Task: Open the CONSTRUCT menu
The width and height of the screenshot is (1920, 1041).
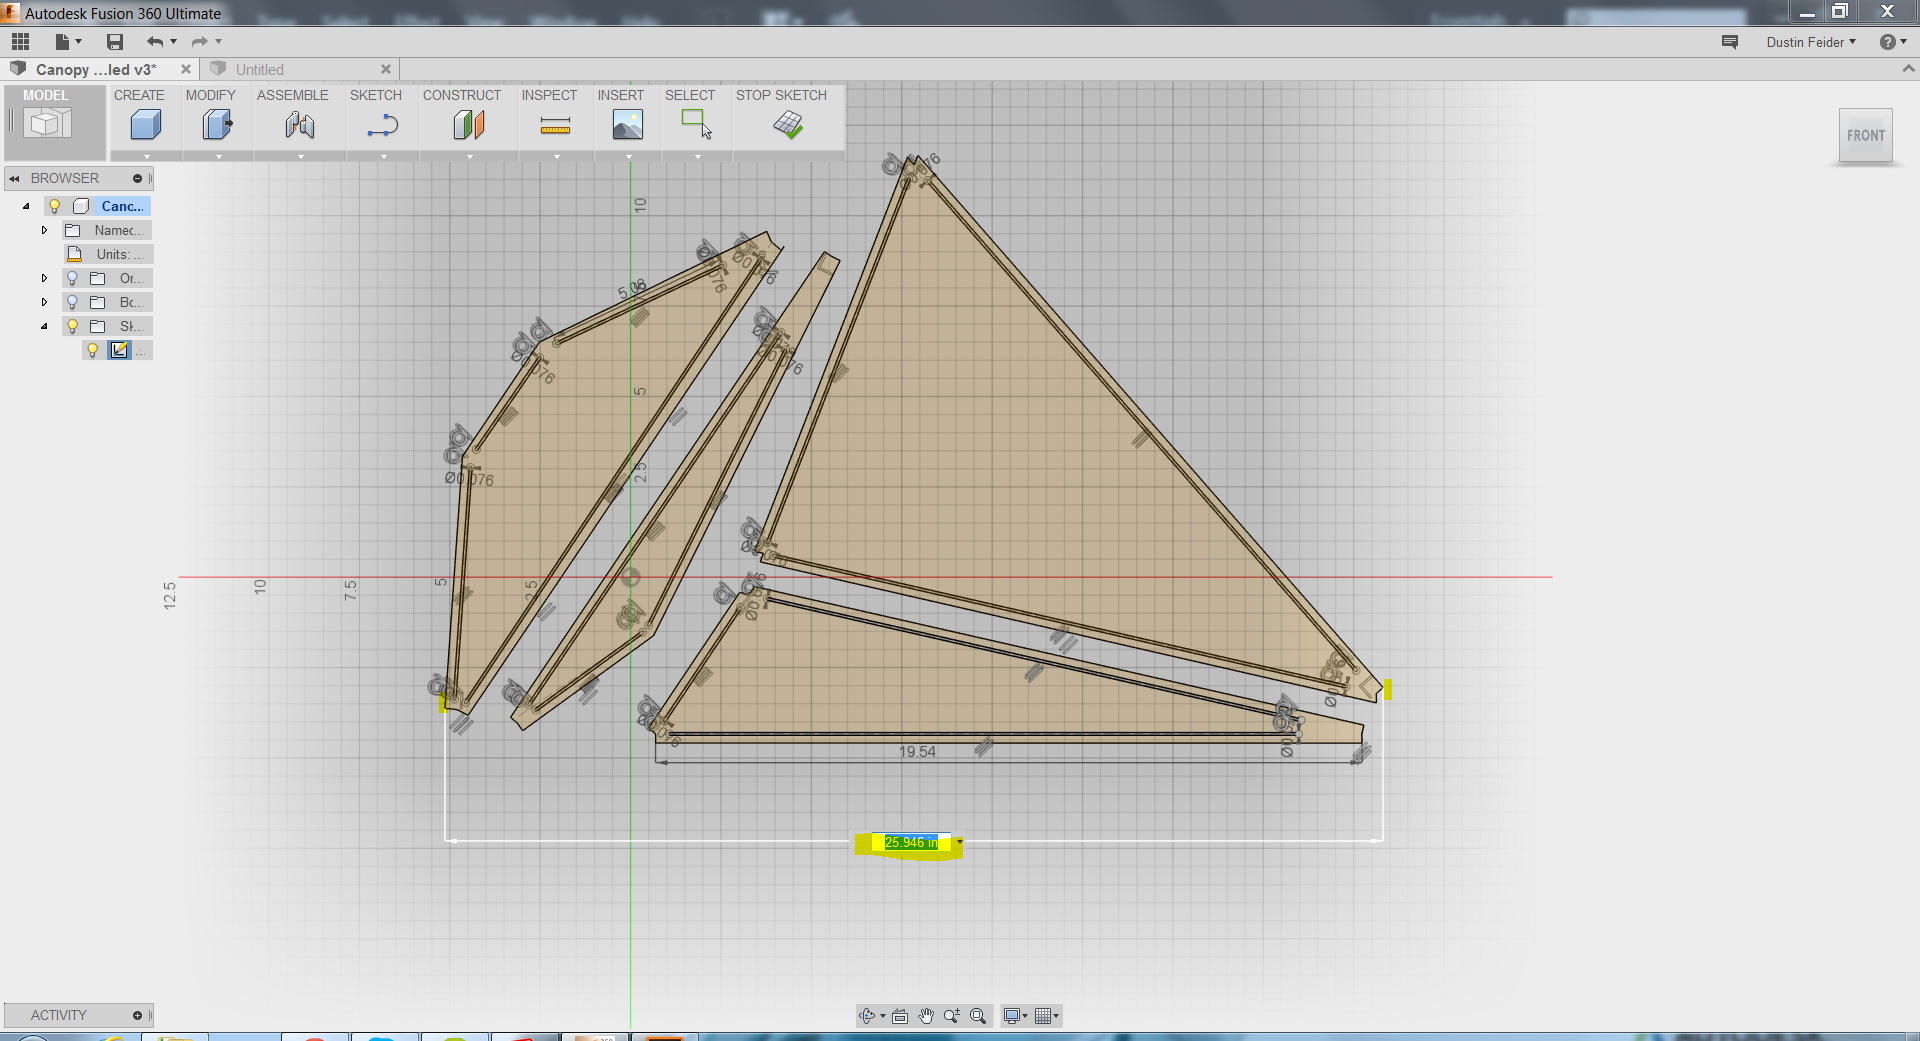Action: click(x=462, y=95)
